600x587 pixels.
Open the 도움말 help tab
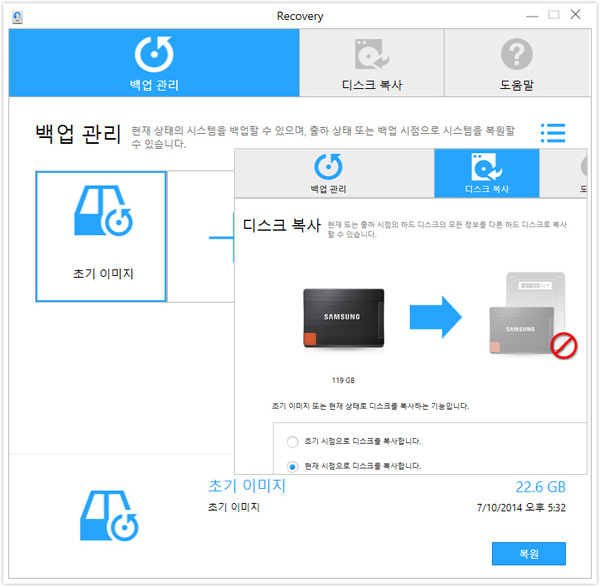(517, 63)
